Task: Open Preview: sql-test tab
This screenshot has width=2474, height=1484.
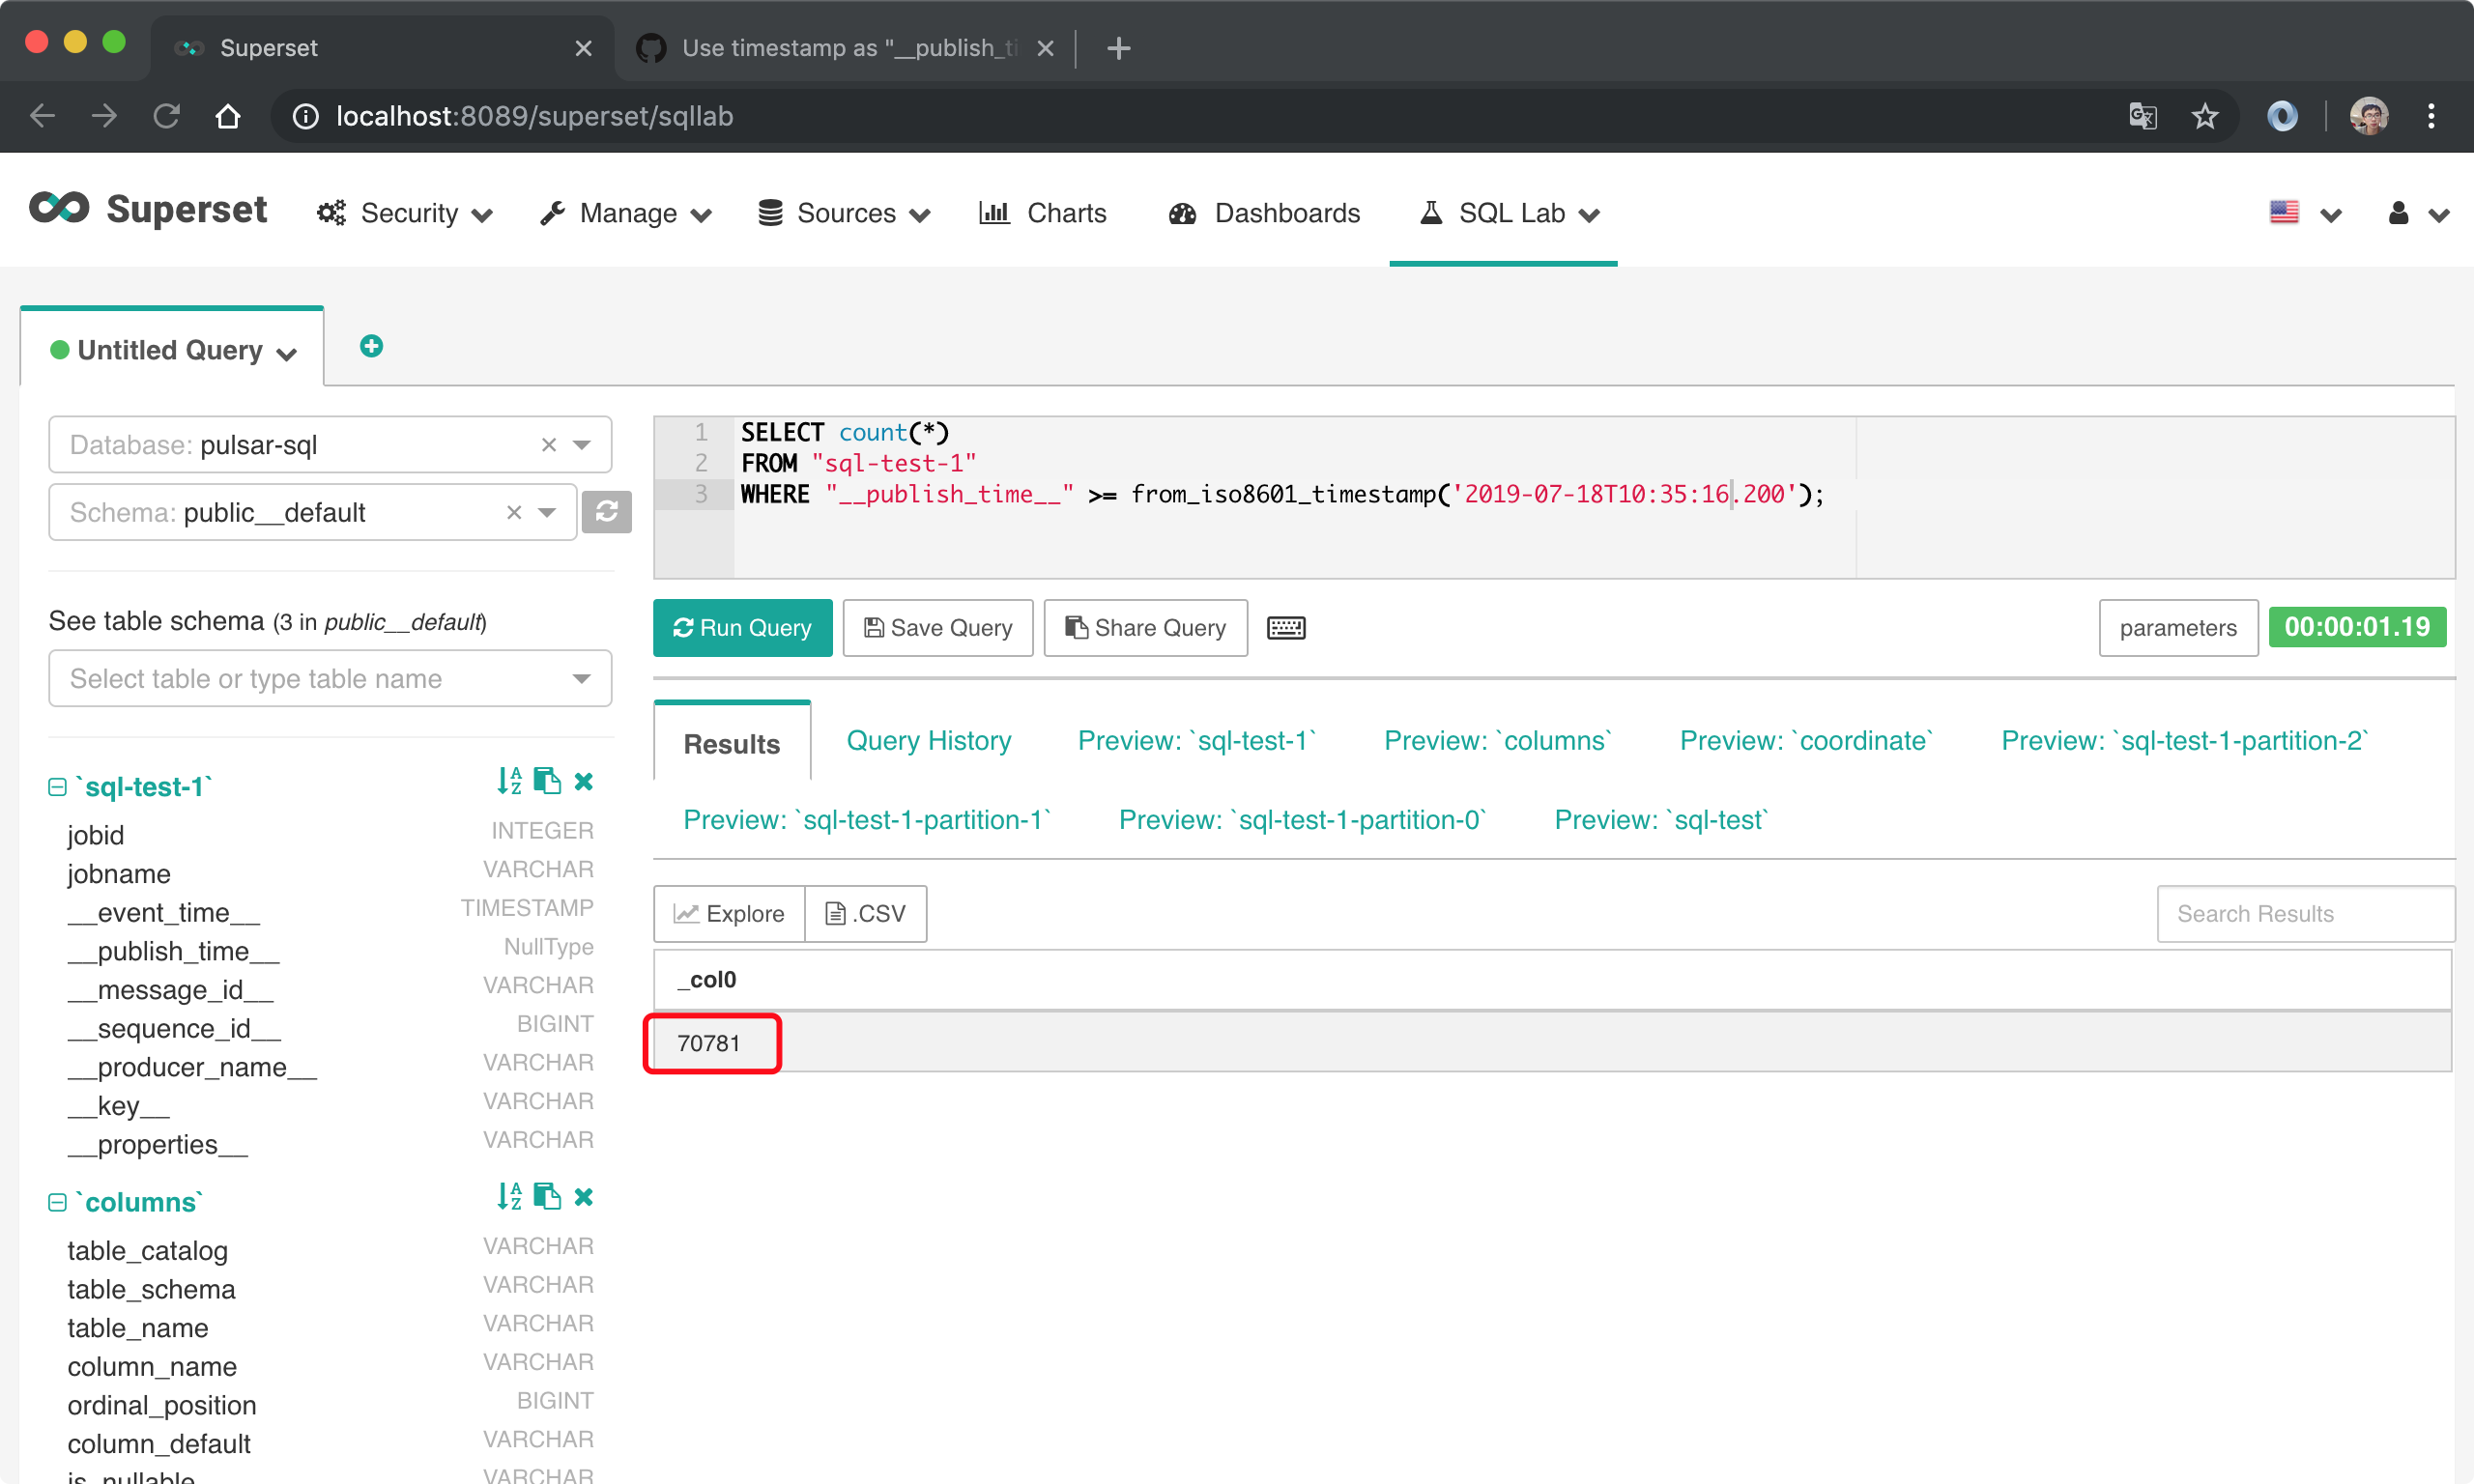Action: 1661,820
